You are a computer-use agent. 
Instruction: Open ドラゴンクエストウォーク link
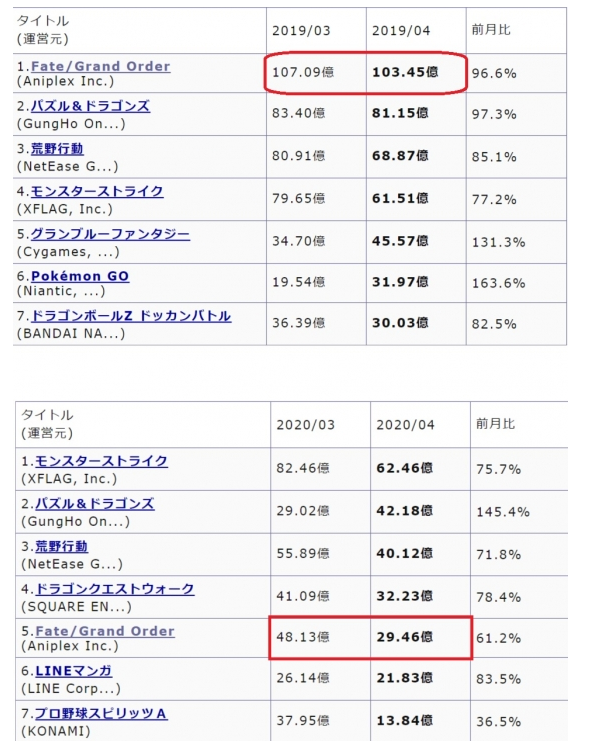(115, 589)
